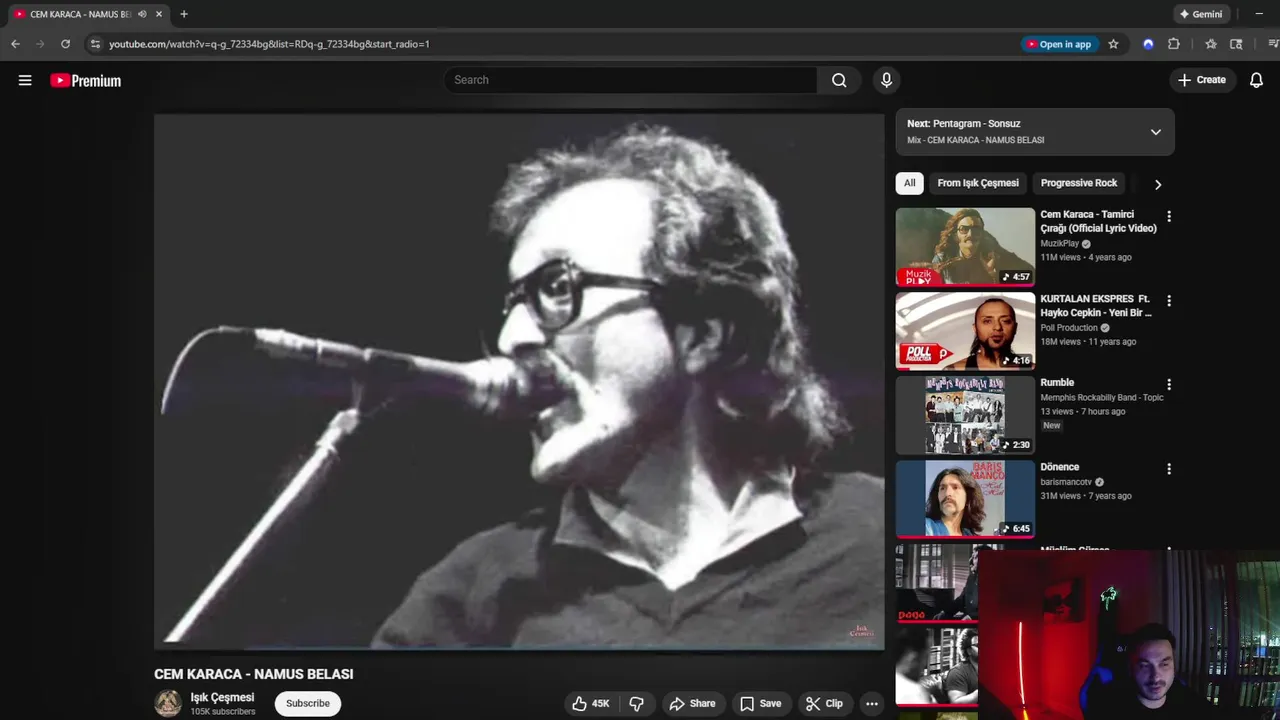Reload the current page
The image size is (1280, 720).
coord(65,44)
